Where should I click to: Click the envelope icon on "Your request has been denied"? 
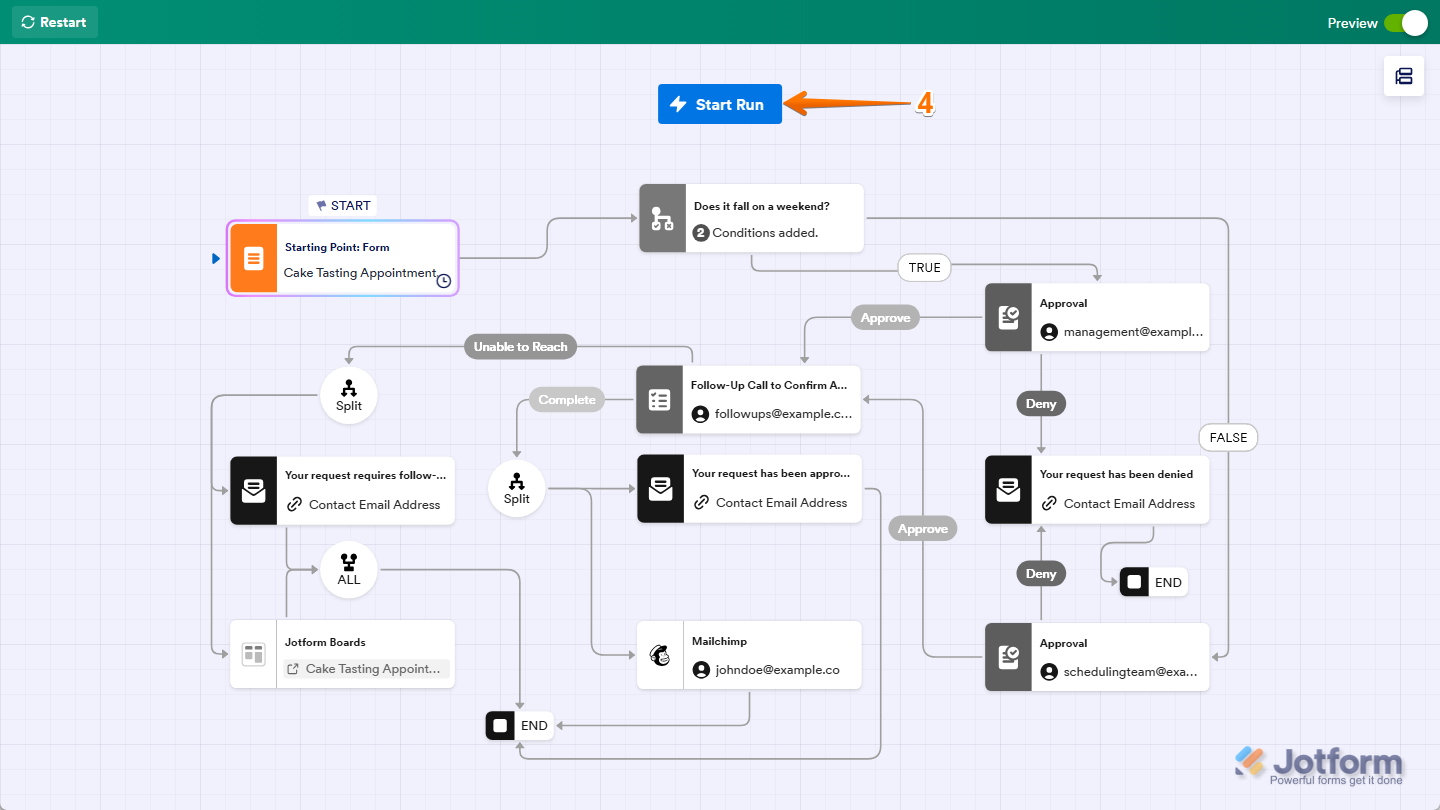(x=1008, y=489)
